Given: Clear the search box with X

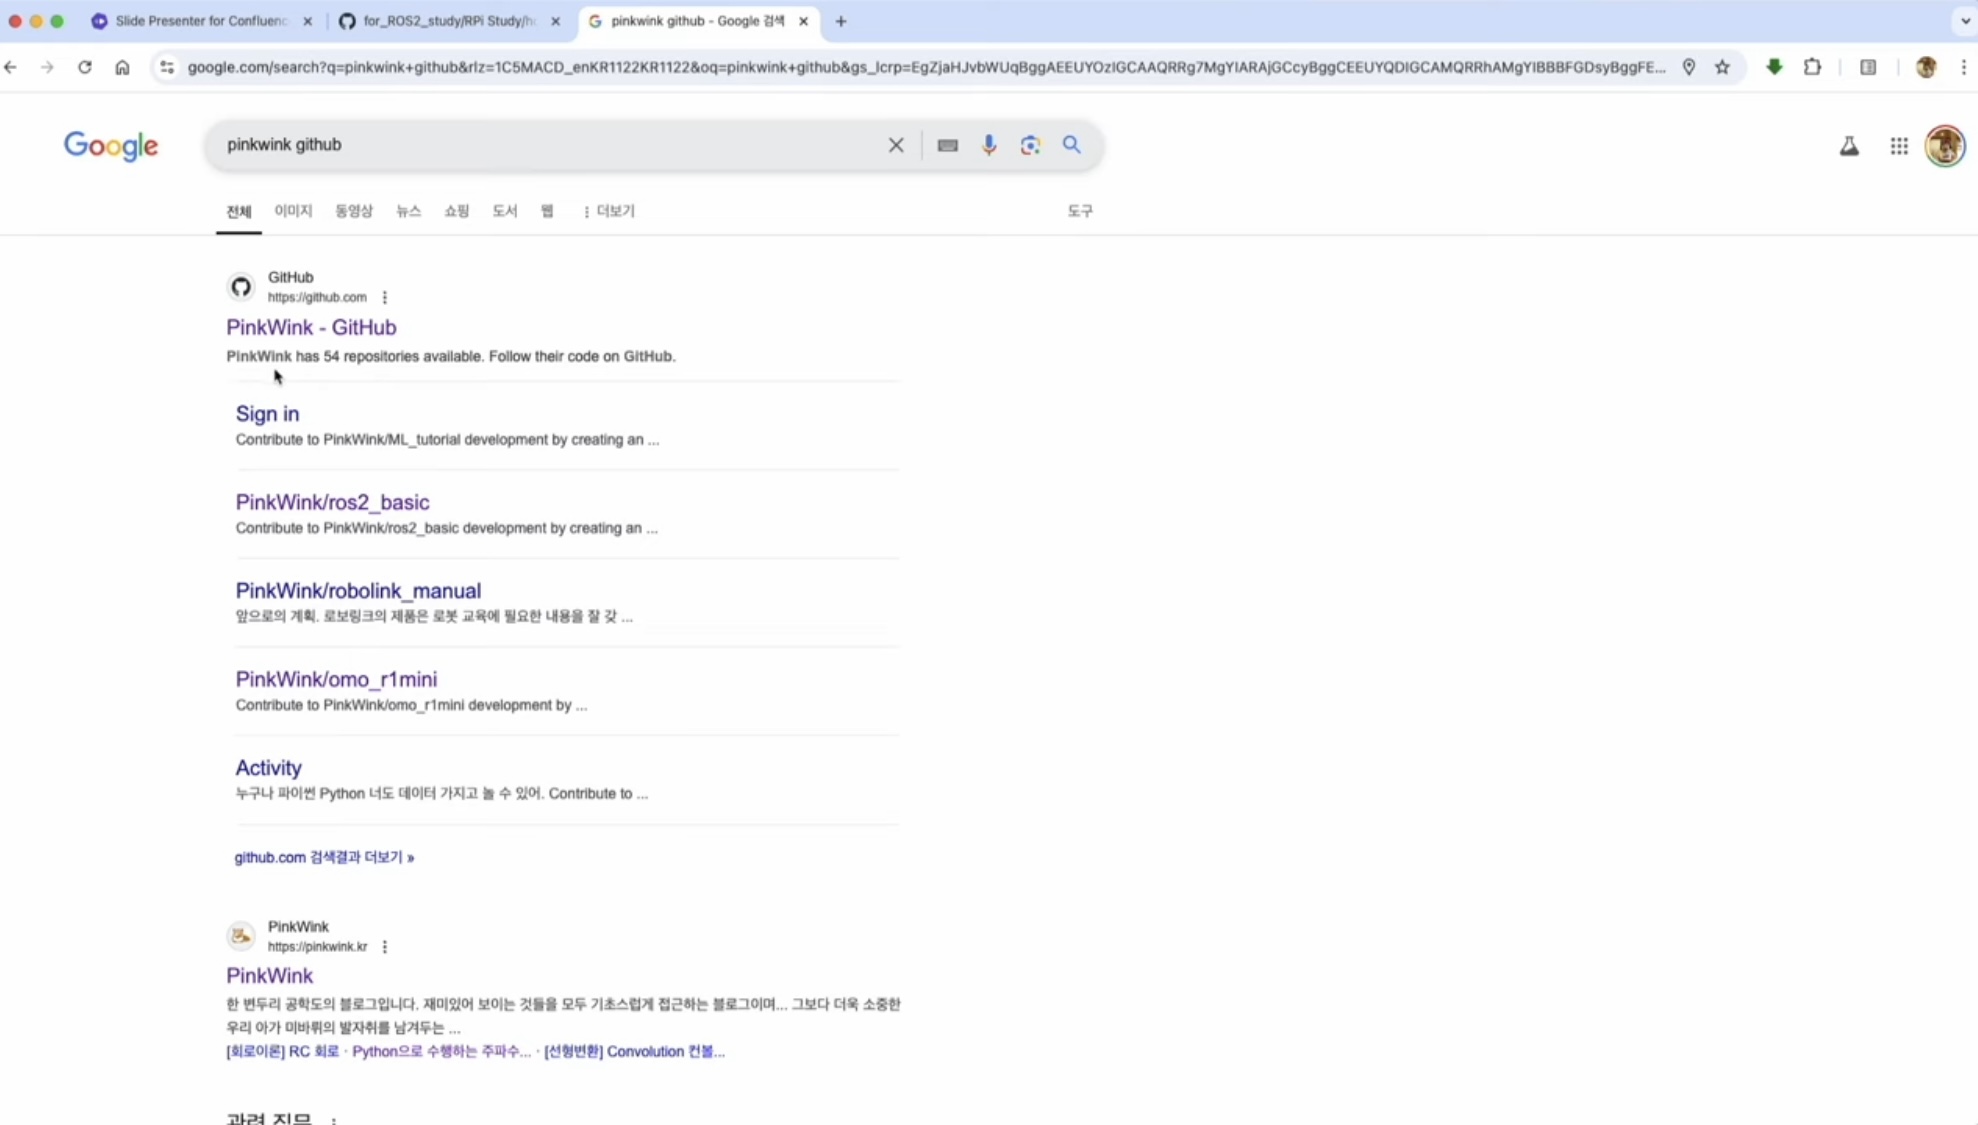Looking at the screenshot, I should click(895, 145).
